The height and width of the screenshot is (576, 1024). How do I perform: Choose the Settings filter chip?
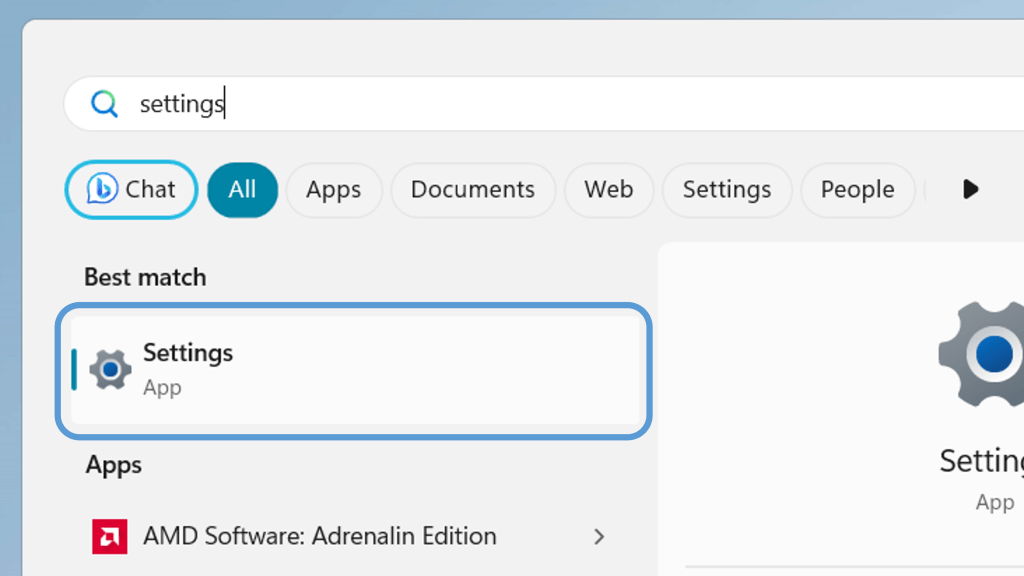(x=726, y=190)
